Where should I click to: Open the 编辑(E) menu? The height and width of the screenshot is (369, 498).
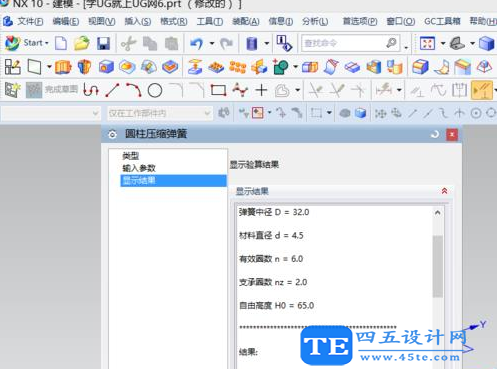(66, 22)
